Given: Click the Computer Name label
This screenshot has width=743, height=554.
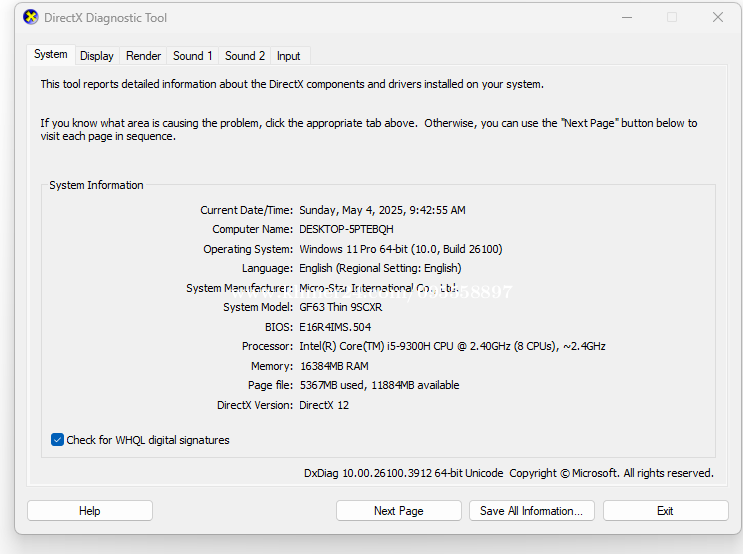Looking at the screenshot, I should click(x=253, y=229).
